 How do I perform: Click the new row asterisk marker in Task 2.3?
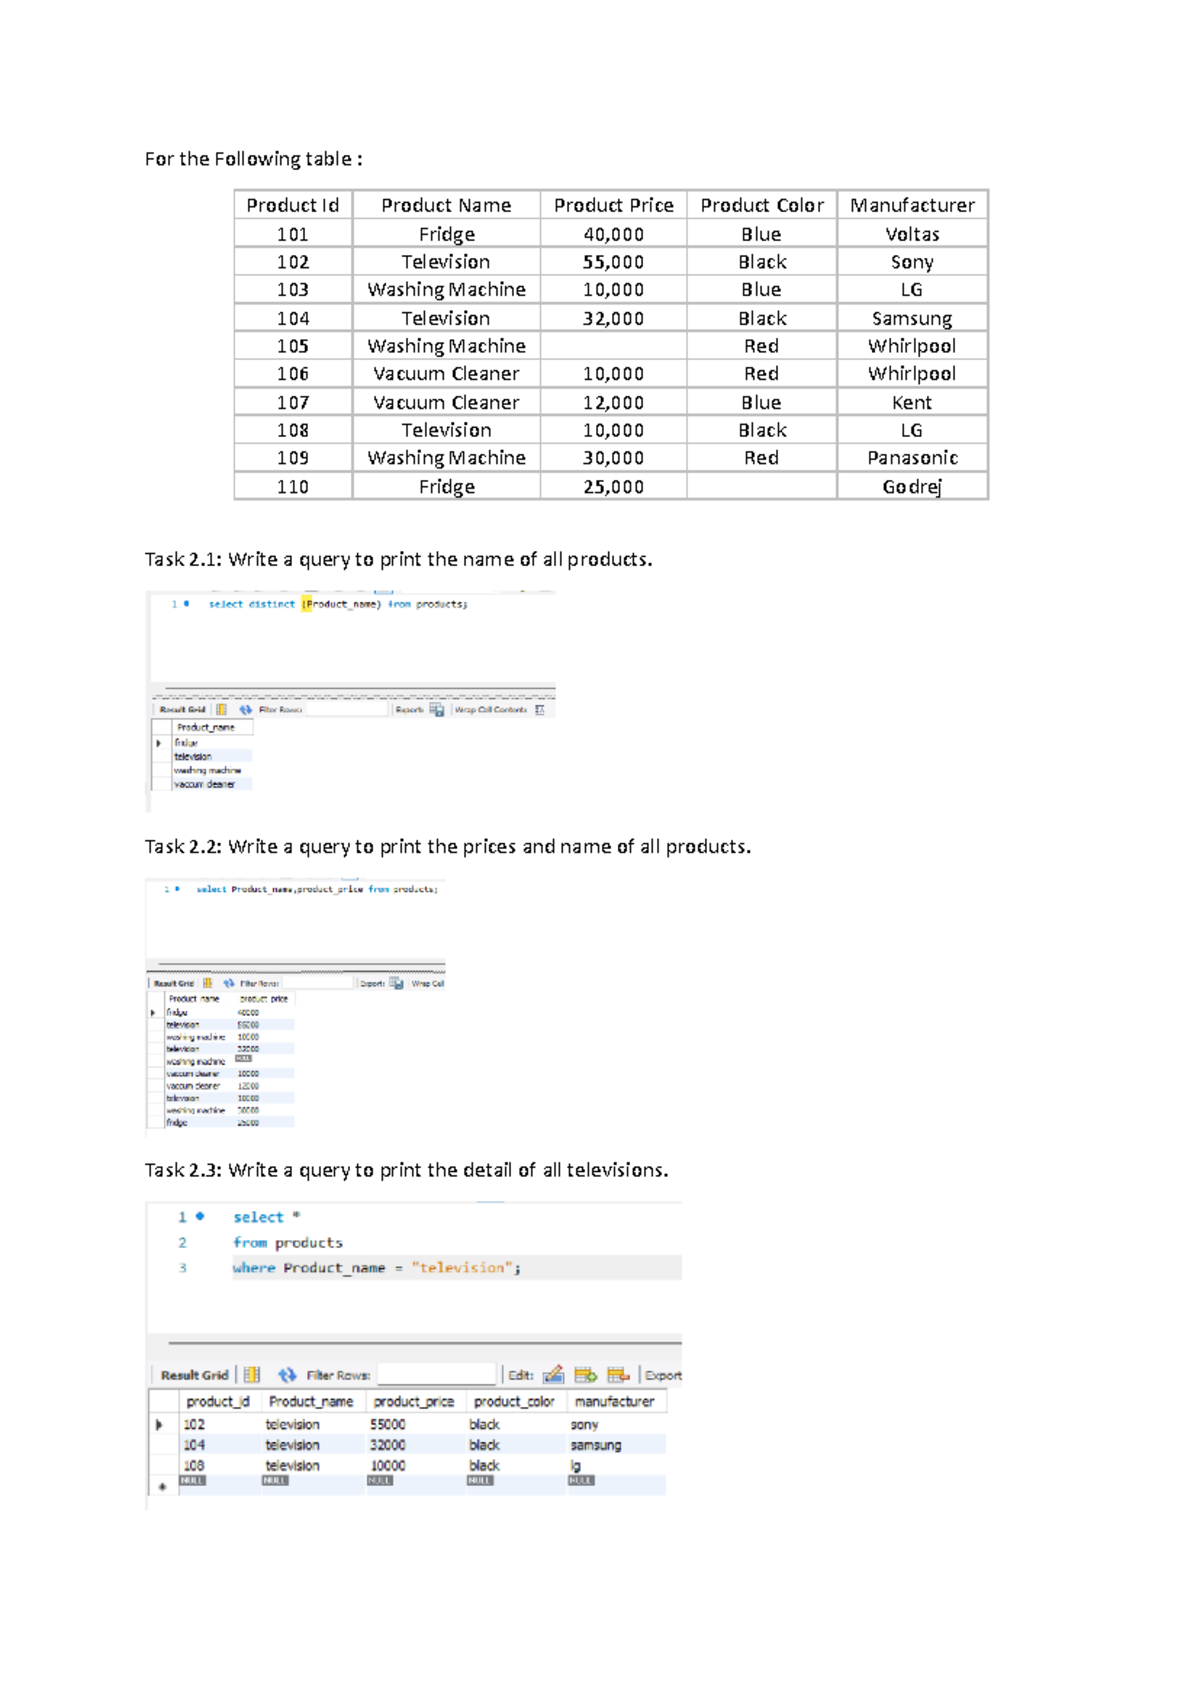pyautogui.click(x=163, y=1487)
